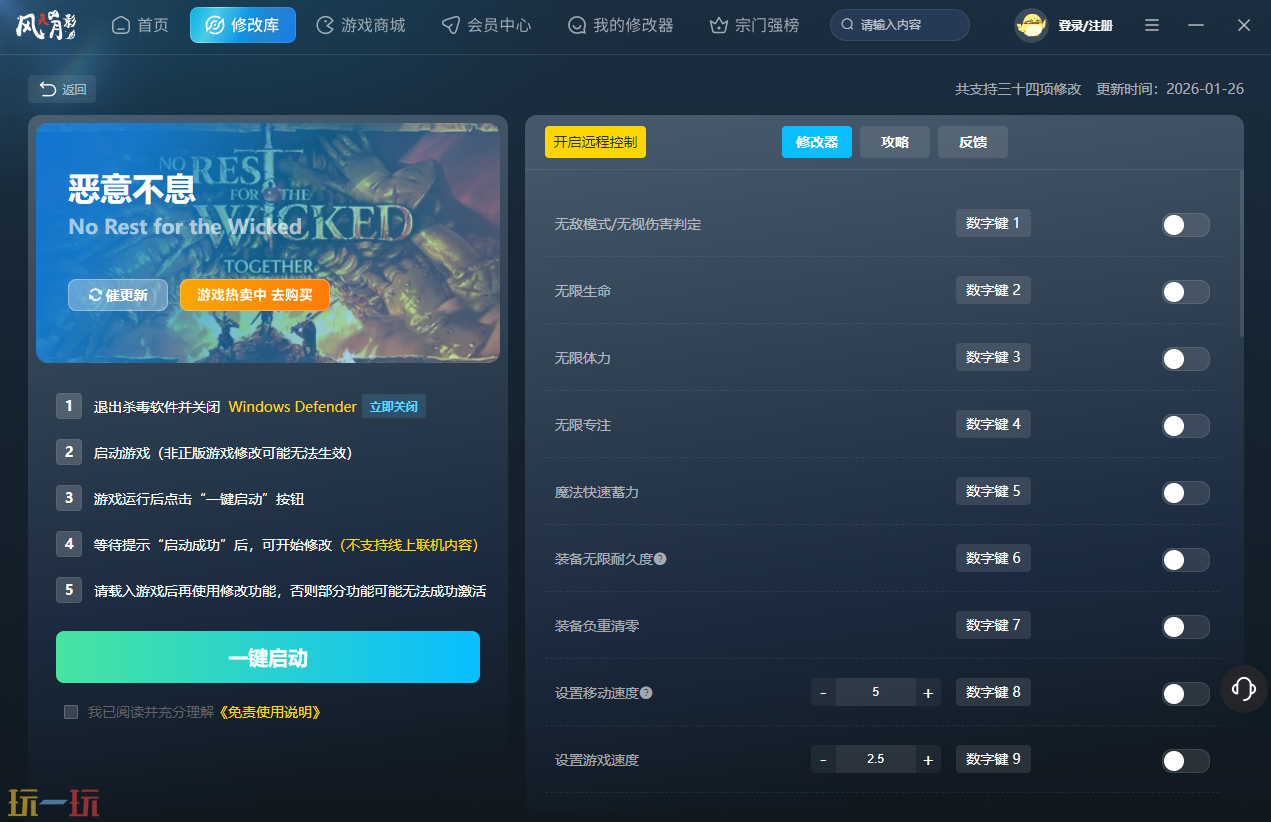Screen dimensions: 1271x822
Task: Click 装备负重清零 label text
Action: click(597, 627)
